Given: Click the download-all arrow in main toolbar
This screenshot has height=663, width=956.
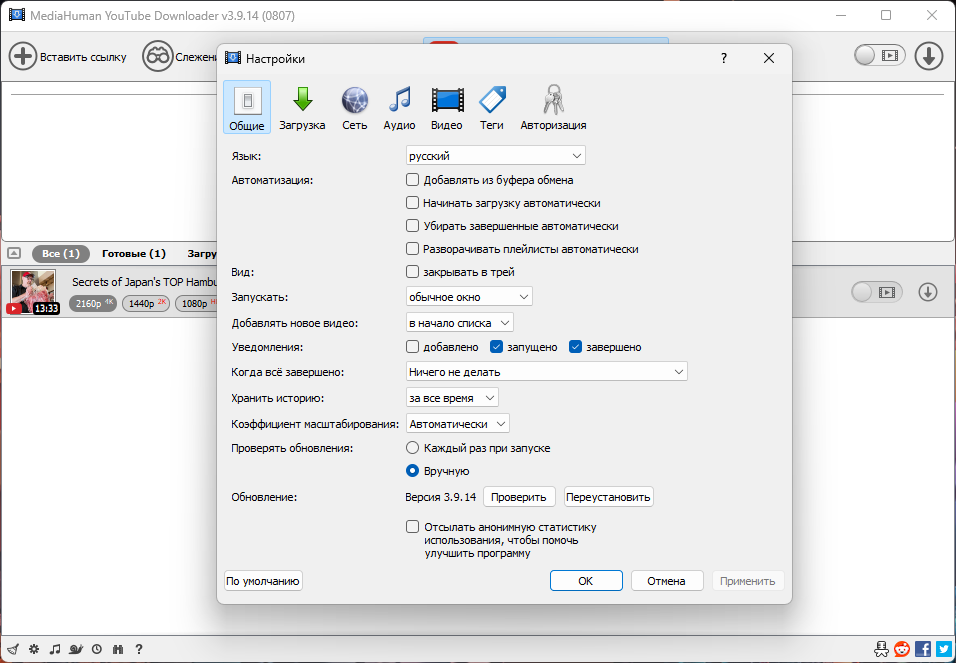Looking at the screenshot, I should [x=929, y=56].
